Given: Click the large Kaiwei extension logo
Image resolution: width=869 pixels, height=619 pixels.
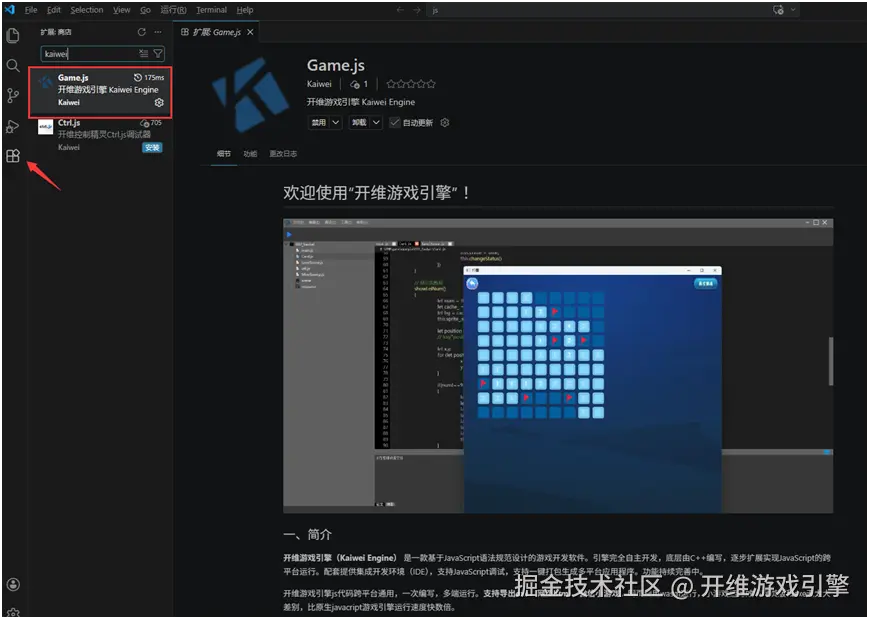Looking at the screenshot, I should (x=249, y=95).
